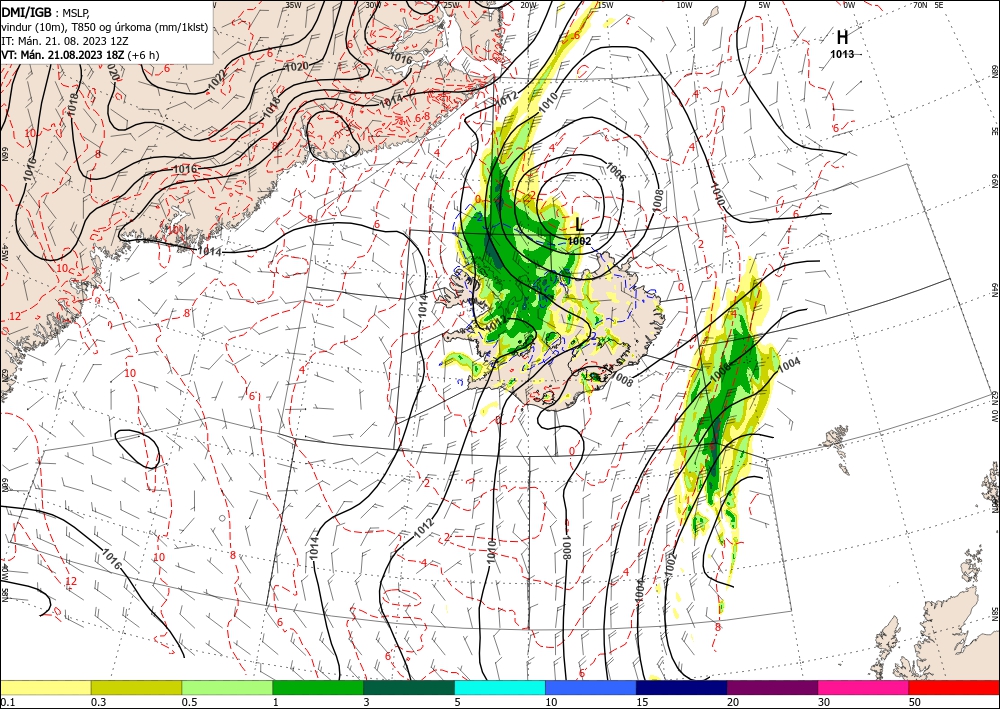Screen dimensions: 1000x709
Task: Select the green 1–3 mm legend swatch
Action: [x=318, y=687]
